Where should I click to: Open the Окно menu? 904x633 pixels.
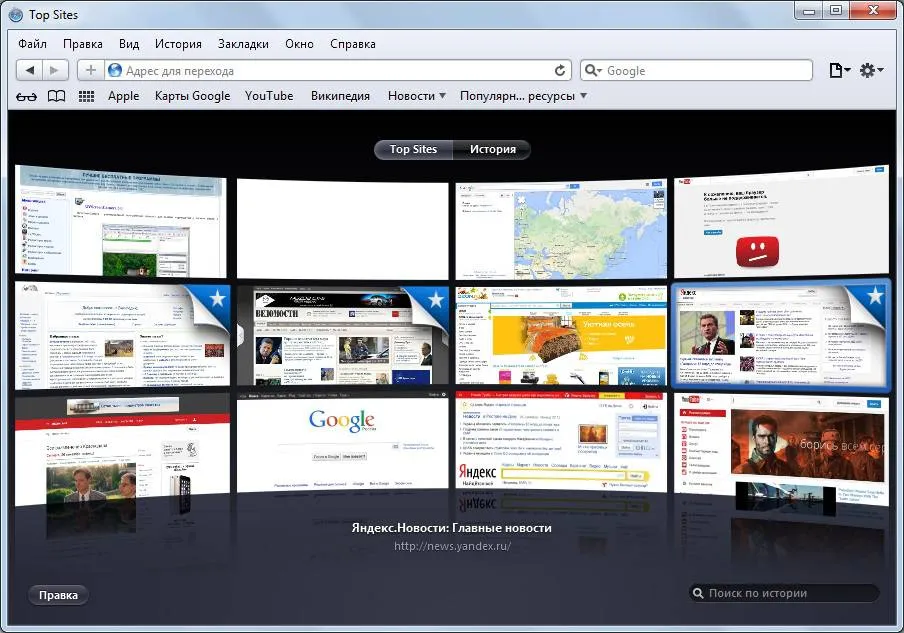pyautogui.click(x=299, y=44)
